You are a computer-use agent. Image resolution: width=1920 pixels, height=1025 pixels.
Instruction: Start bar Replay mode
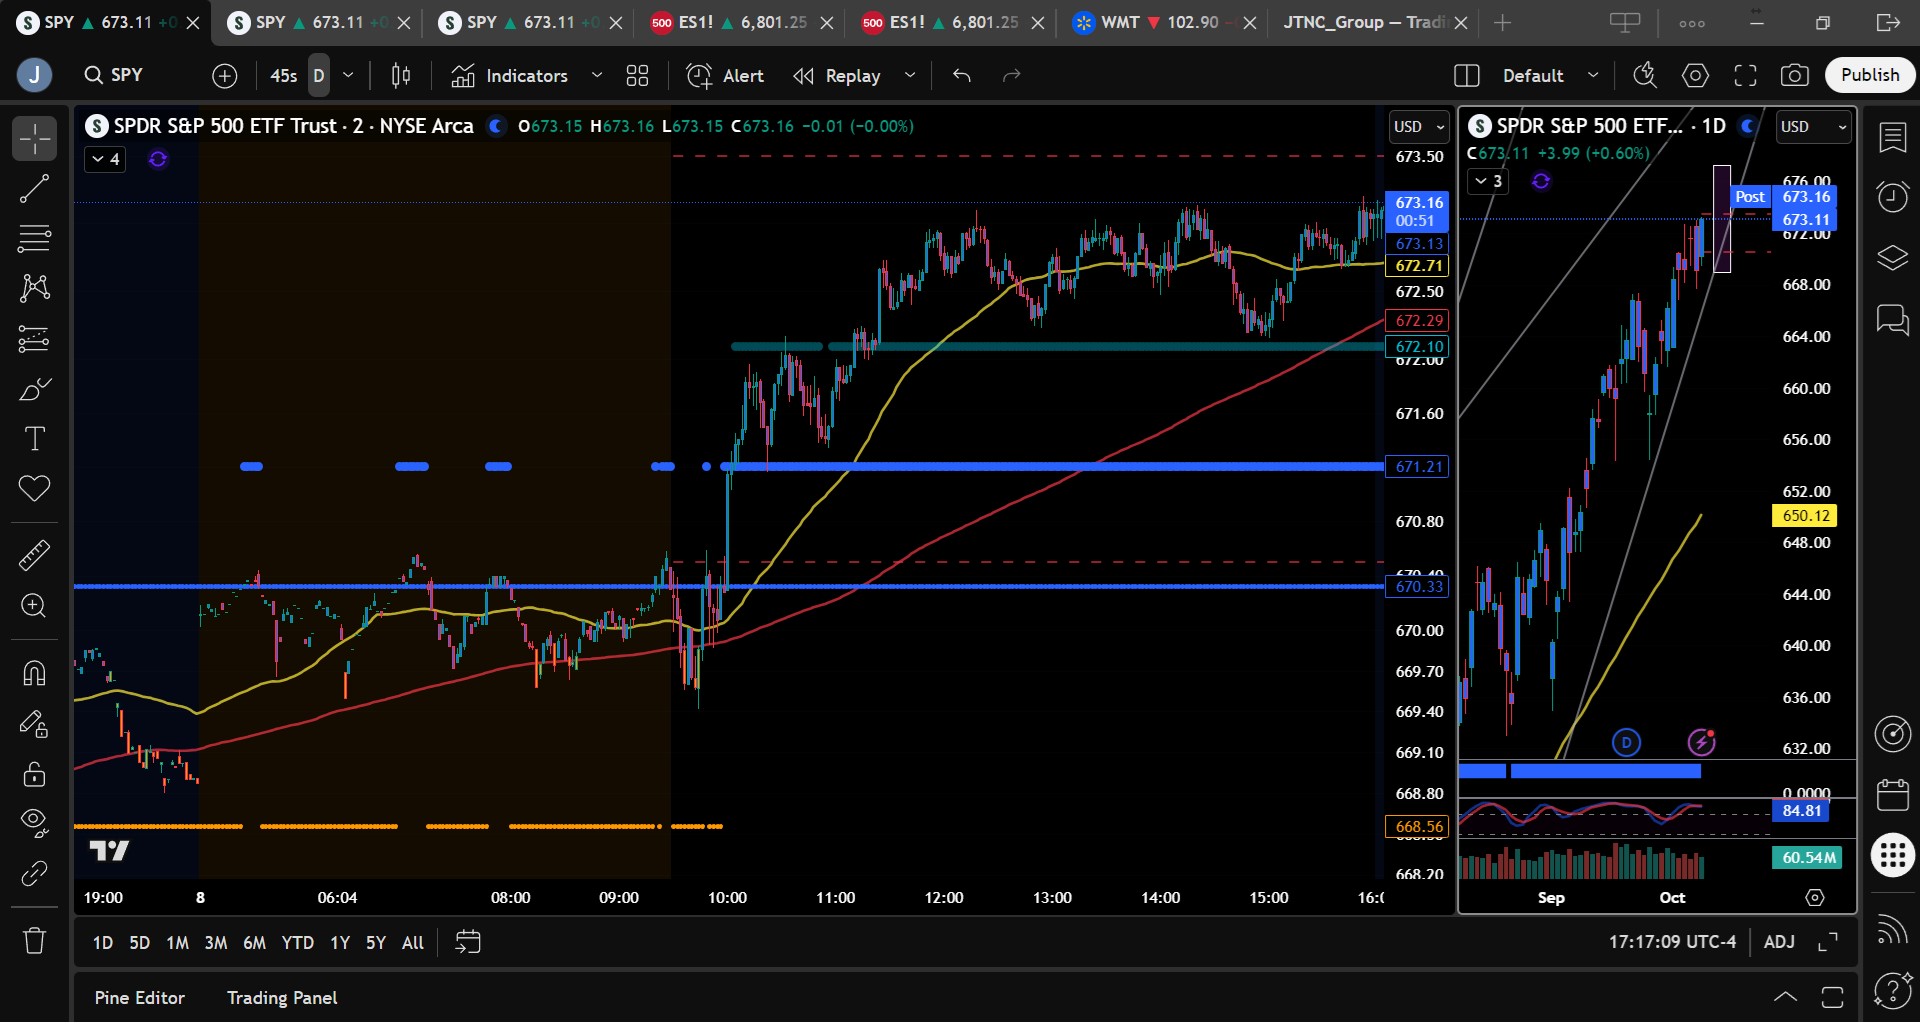click(x=837, y=75)
